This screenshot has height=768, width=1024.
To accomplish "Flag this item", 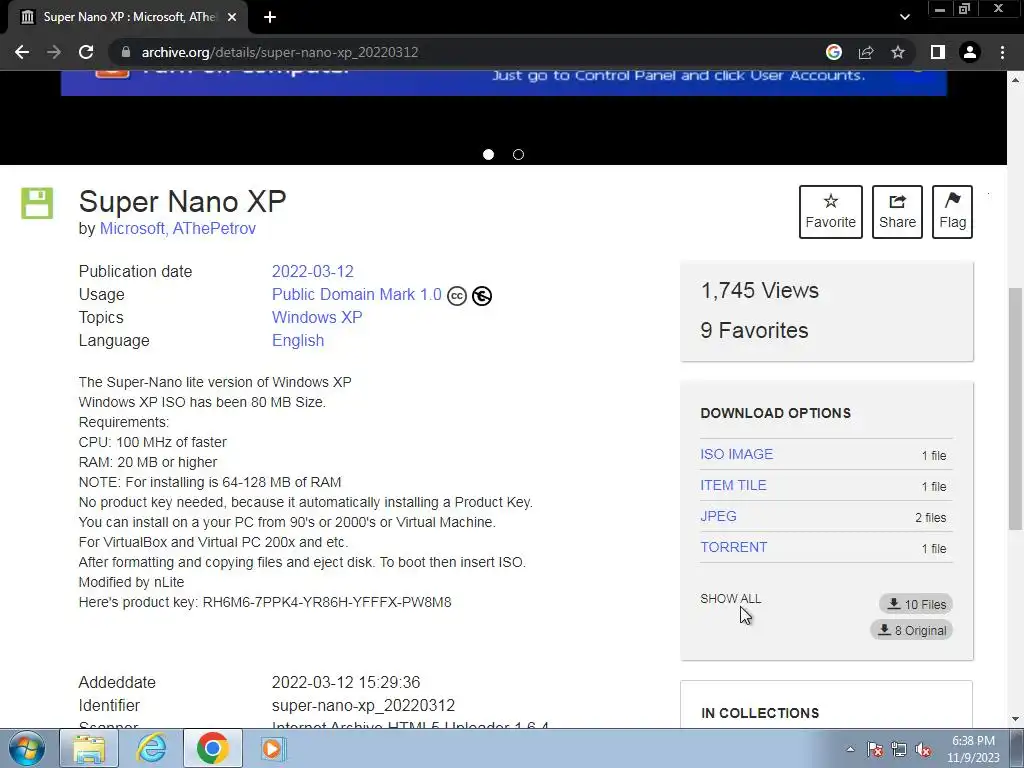I will click(x=952, y=212).
